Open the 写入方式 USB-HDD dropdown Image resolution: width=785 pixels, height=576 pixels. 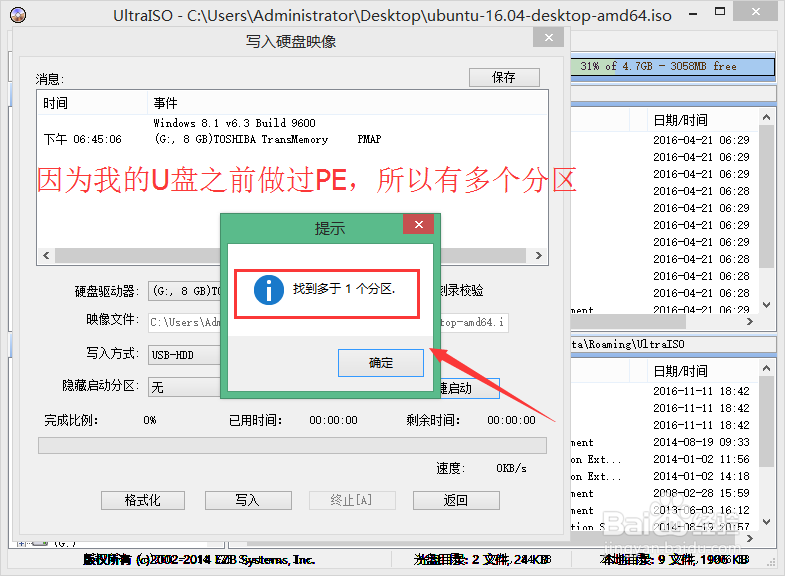pos(184,355)
